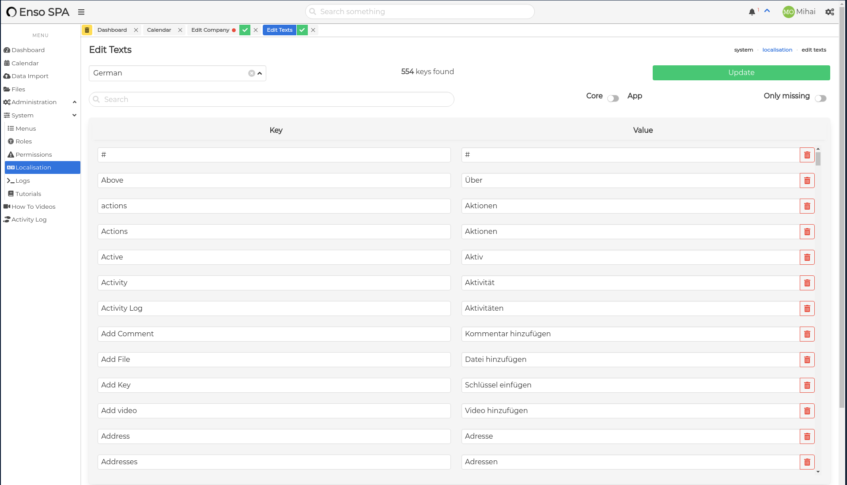Click green check on Edit Texts tab
847x485 pixels.
302,30
